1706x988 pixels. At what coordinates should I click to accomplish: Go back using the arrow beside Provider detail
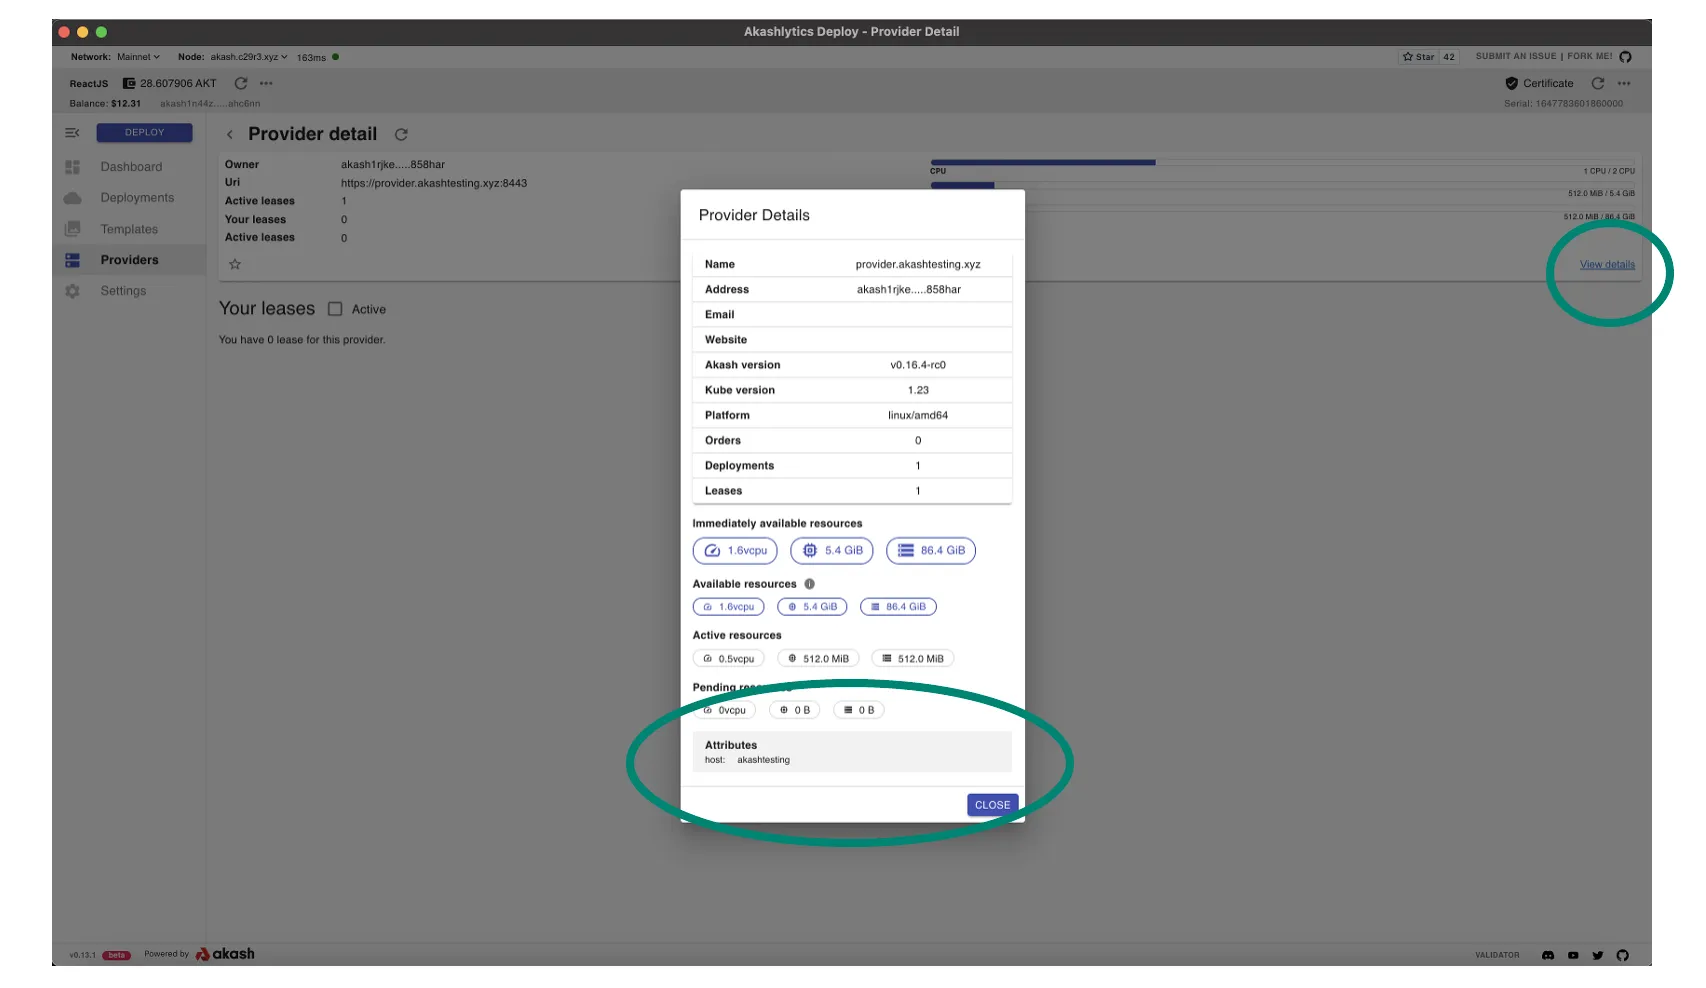pyautogui.click(x=229, y=135)
